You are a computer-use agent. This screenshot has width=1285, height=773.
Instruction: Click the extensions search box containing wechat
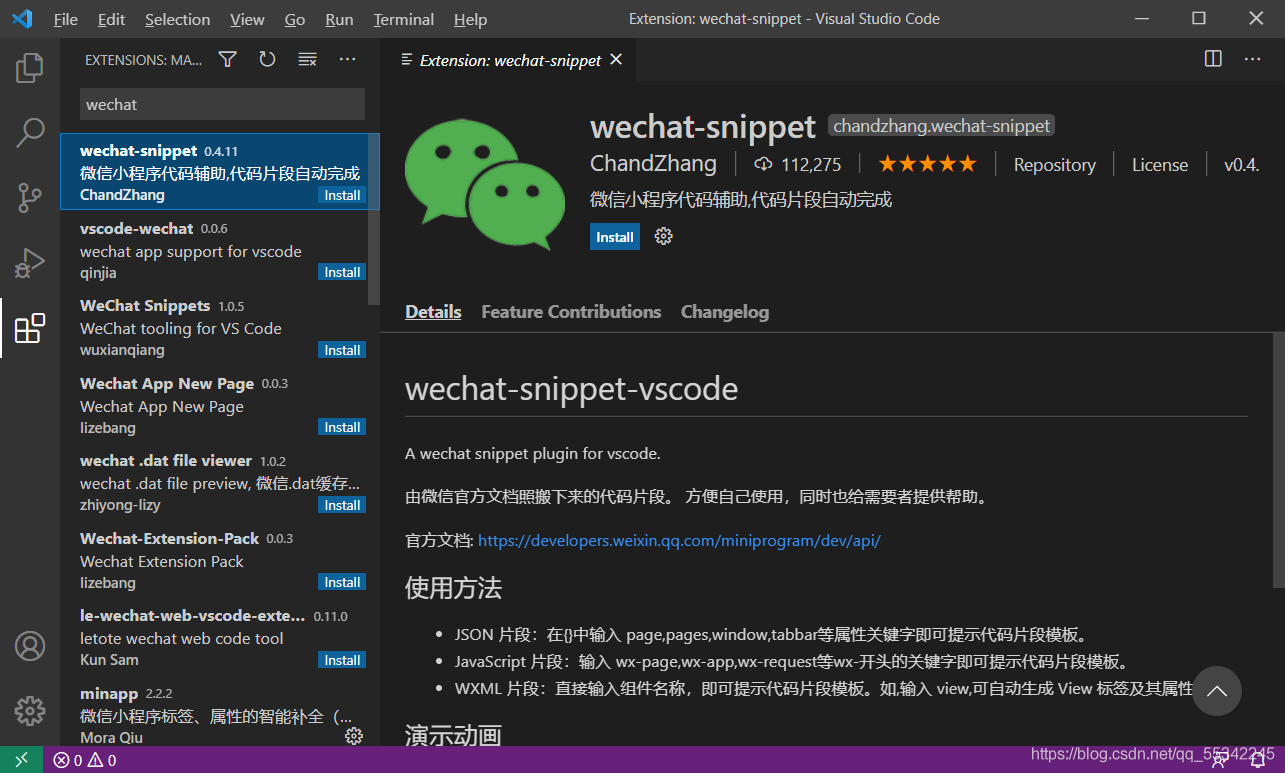[222, 104]
